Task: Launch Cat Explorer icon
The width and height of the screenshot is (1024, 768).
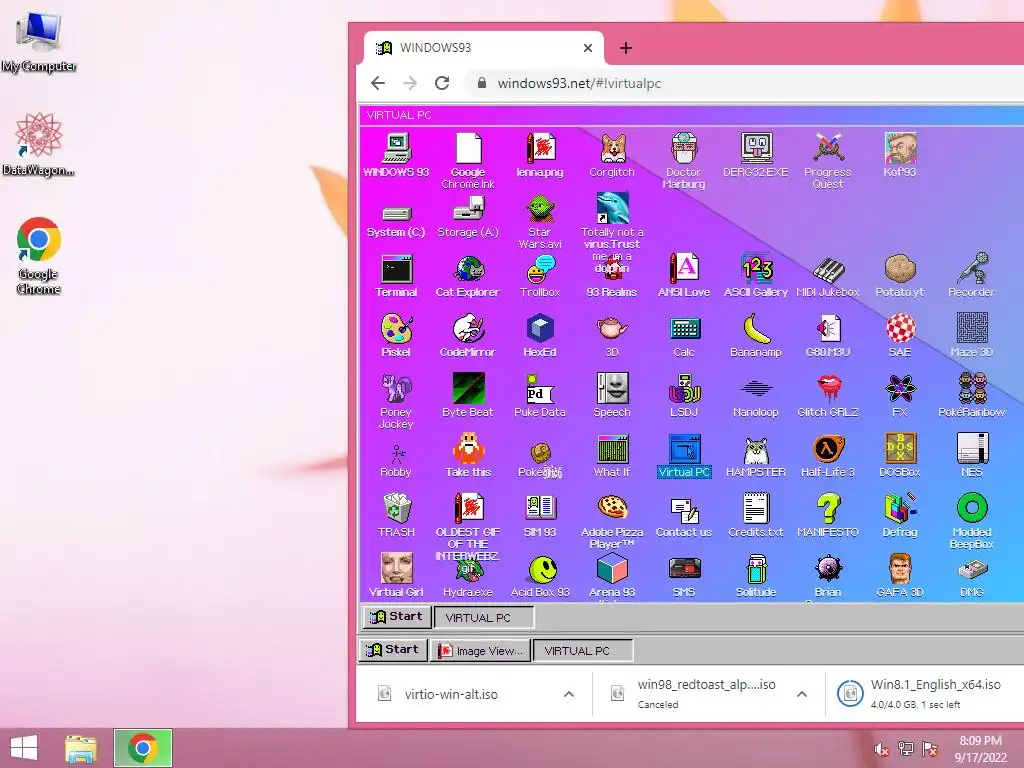Action: pos(468,276)
